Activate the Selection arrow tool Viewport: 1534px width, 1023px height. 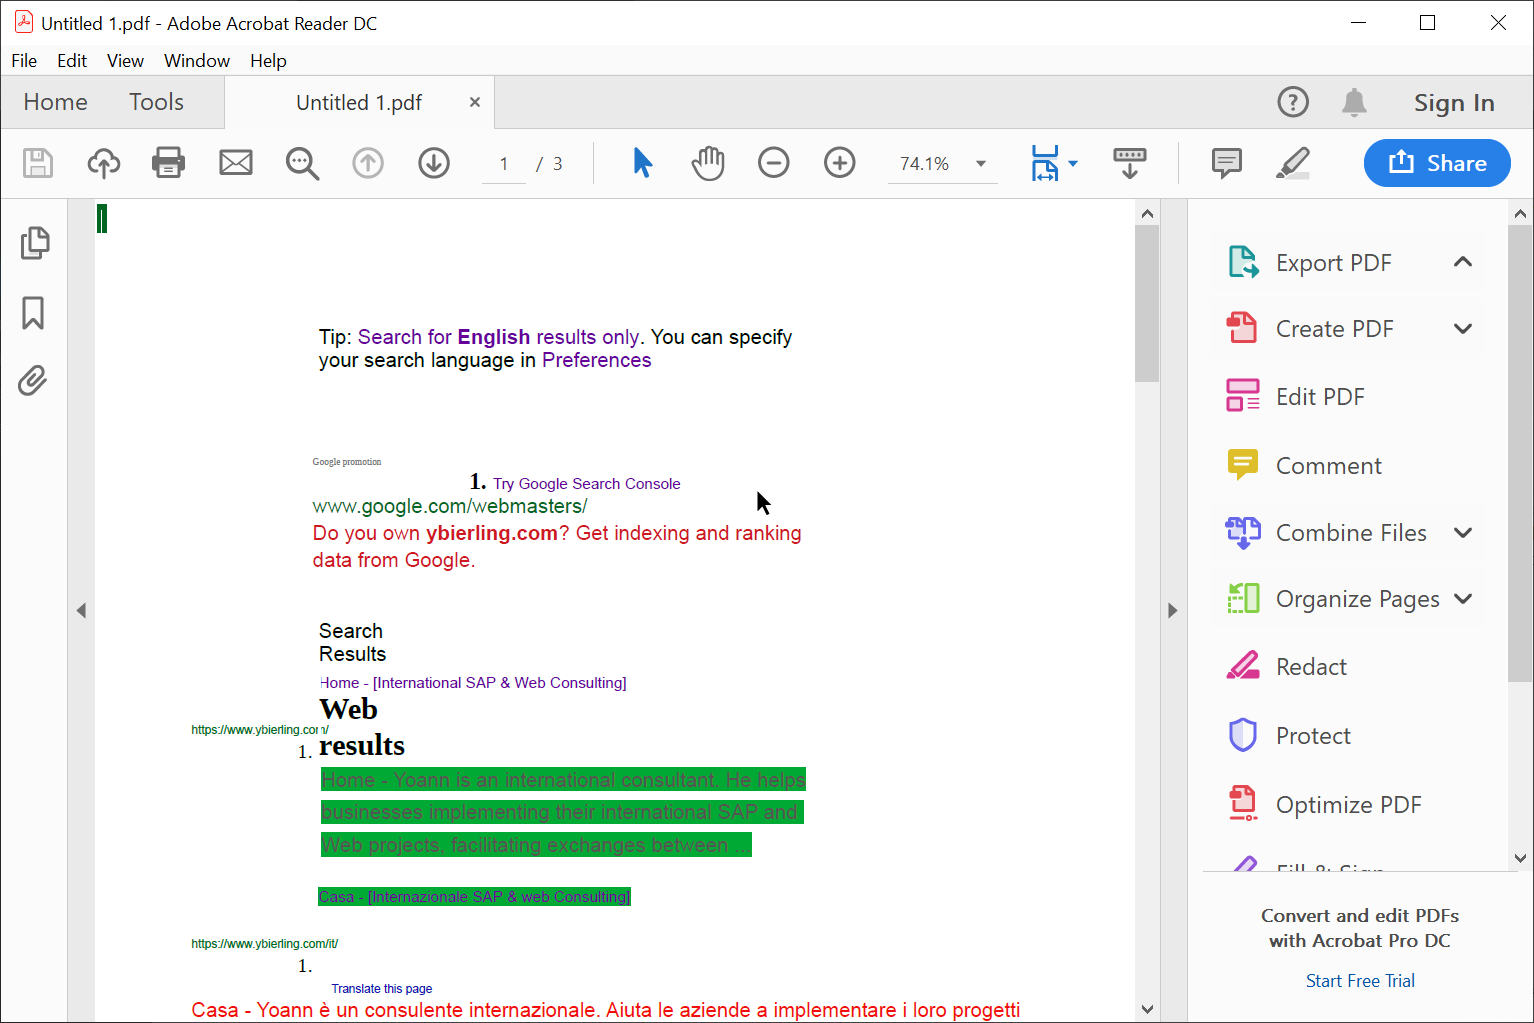coord(643,162)
